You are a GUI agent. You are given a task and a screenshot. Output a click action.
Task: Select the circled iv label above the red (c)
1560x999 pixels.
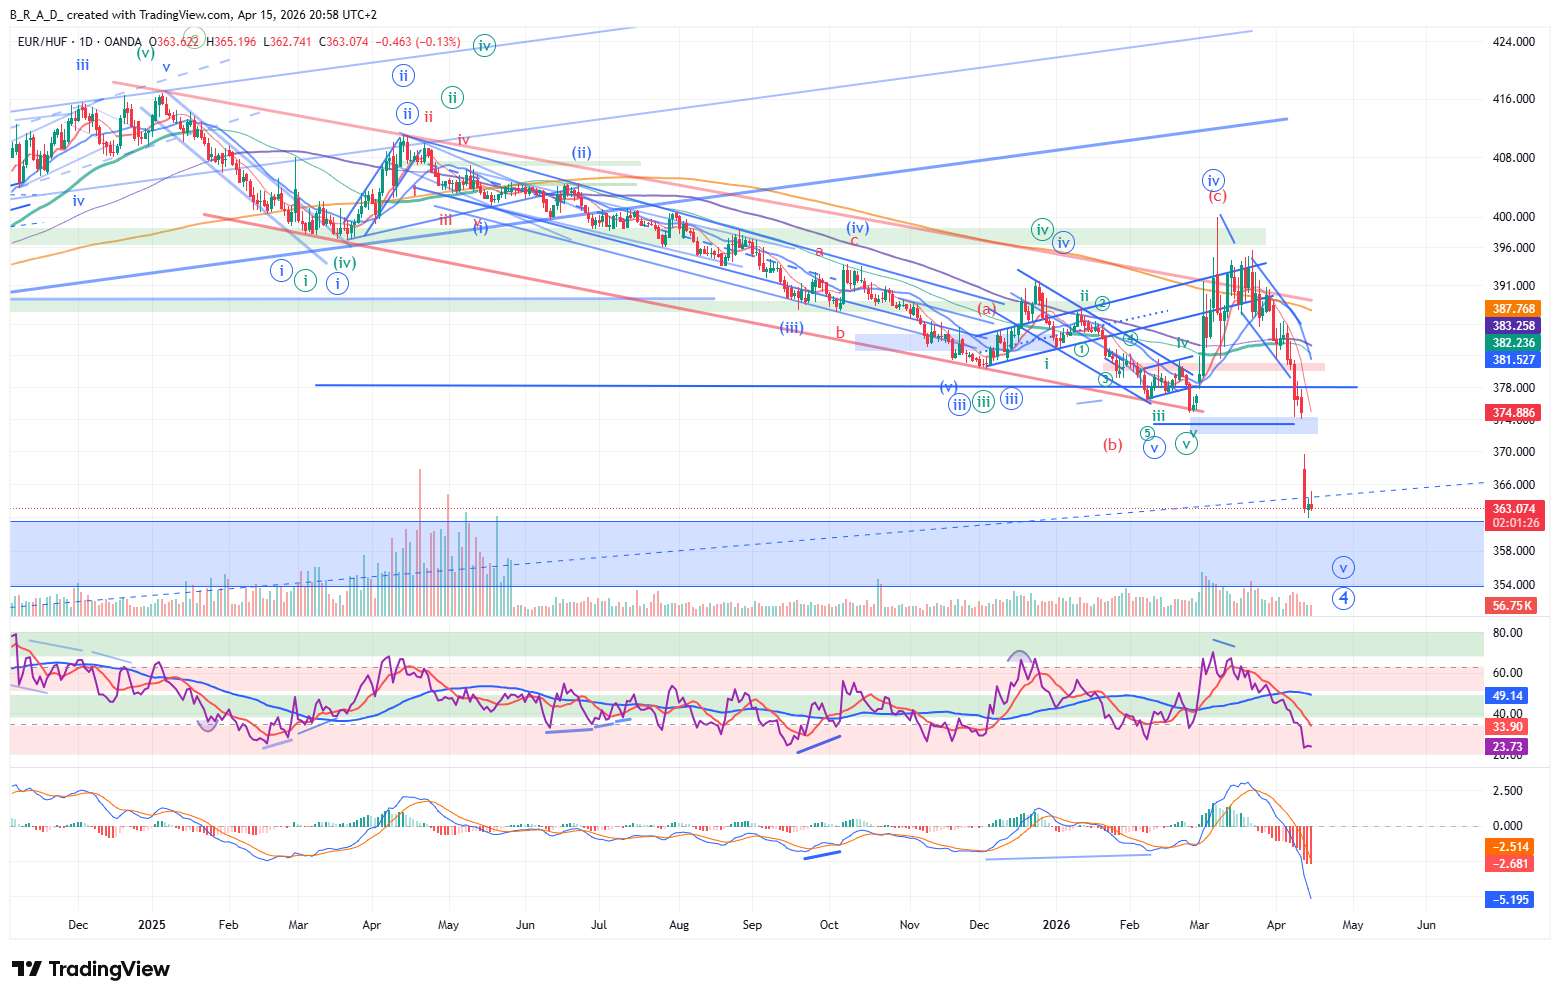pos(1213,181)
